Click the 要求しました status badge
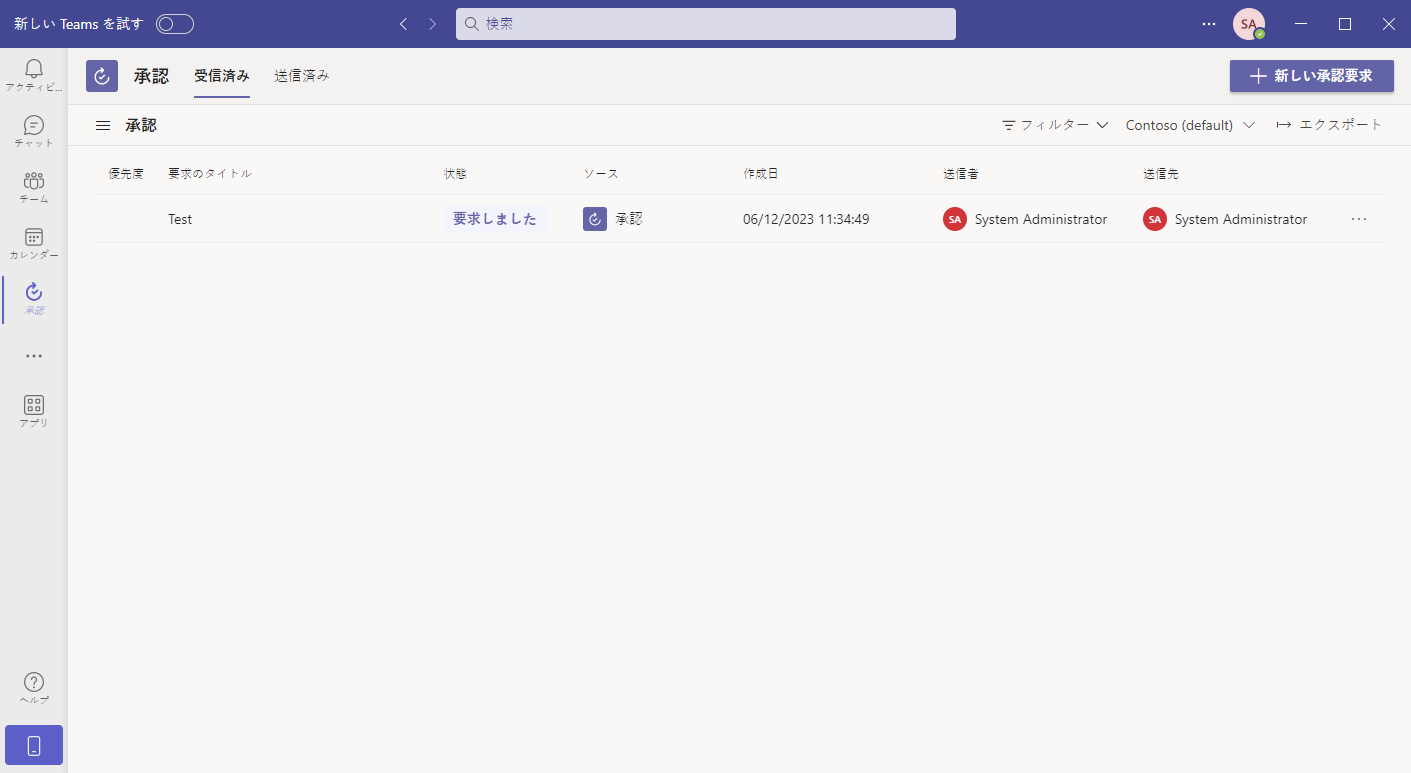This screenshot has width=1411, height=773. point(495,219)
